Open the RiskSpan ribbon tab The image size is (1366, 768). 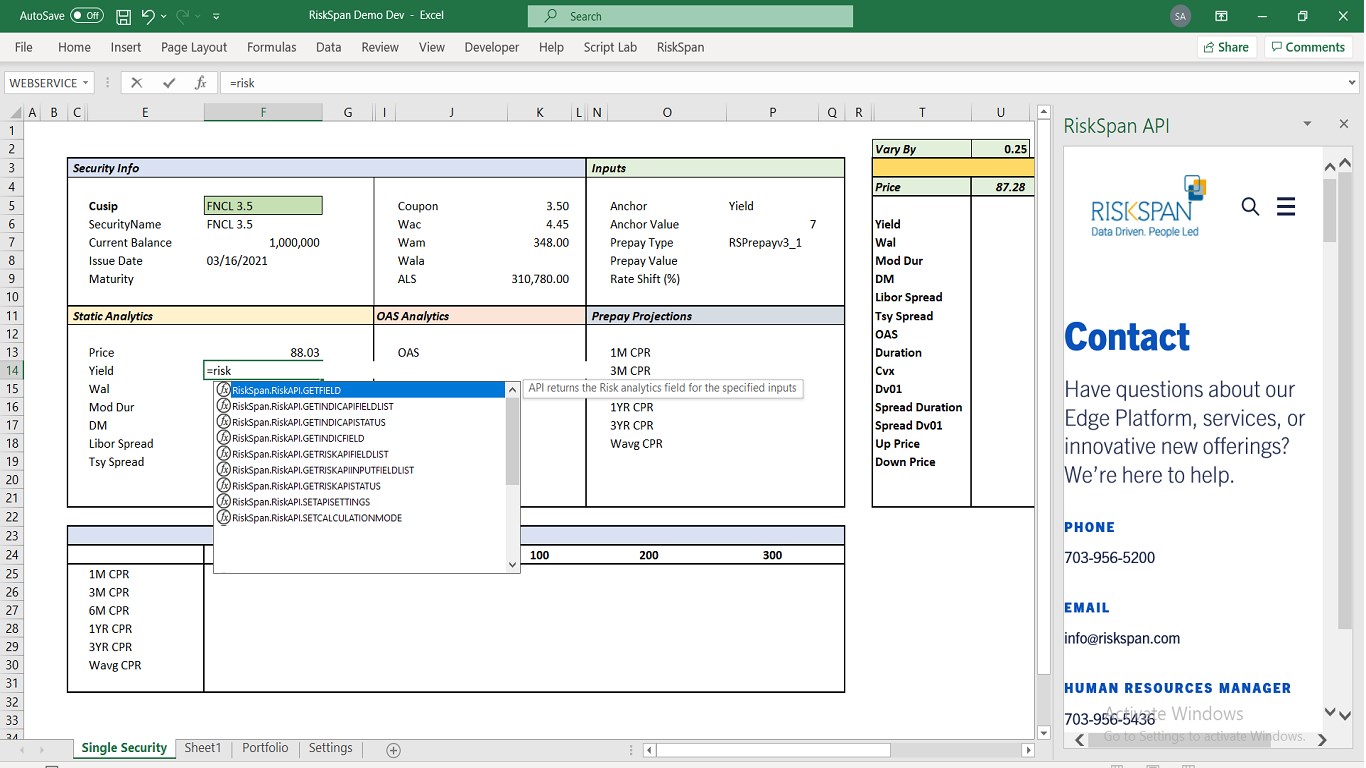680,47
